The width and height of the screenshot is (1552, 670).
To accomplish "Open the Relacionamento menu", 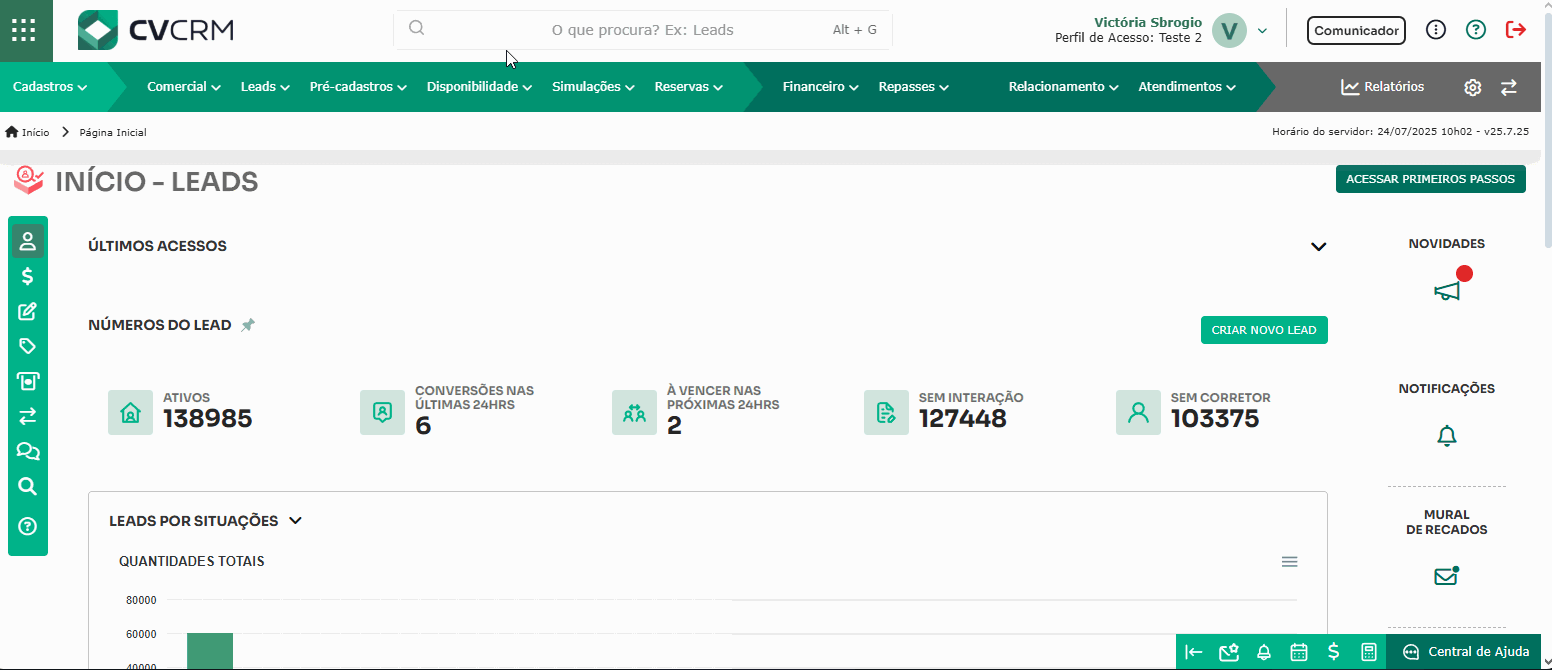I will (1064, 87).
